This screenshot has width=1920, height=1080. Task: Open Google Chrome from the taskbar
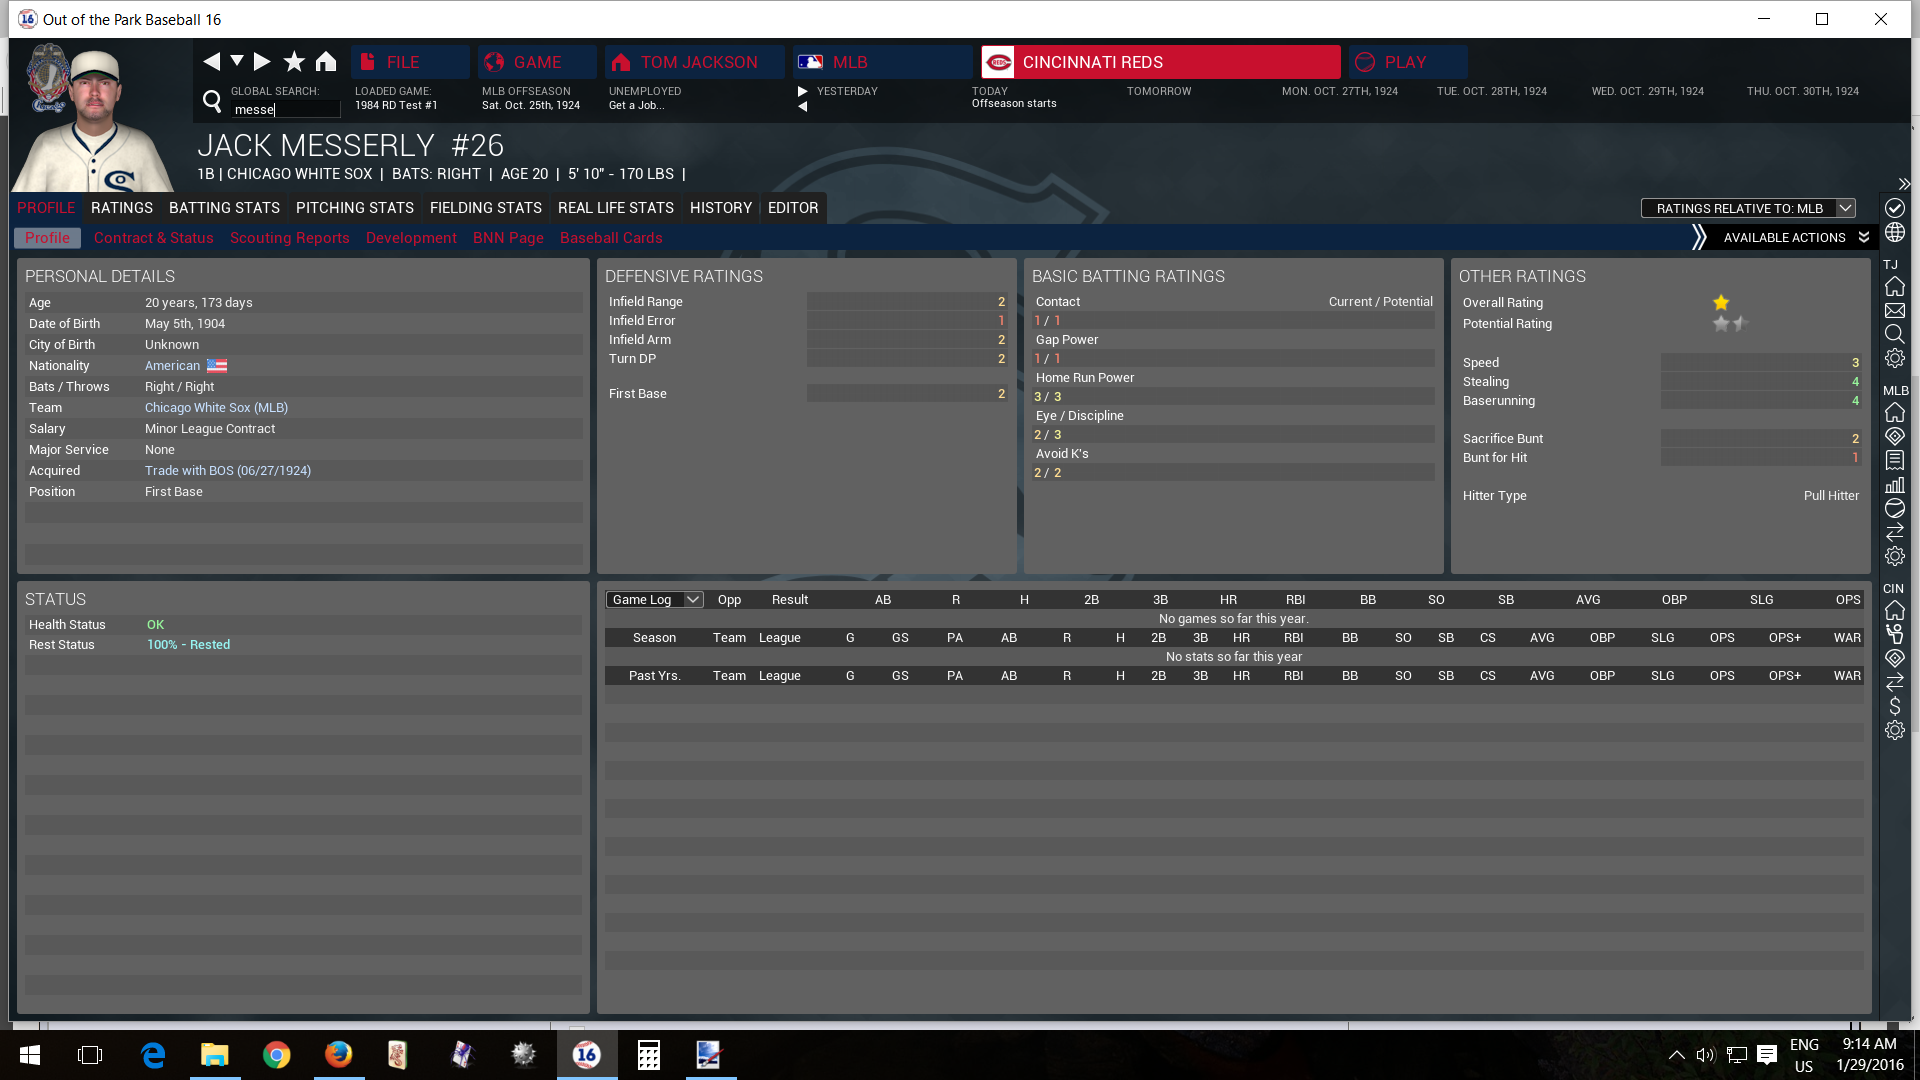[x=277, y=1055]
